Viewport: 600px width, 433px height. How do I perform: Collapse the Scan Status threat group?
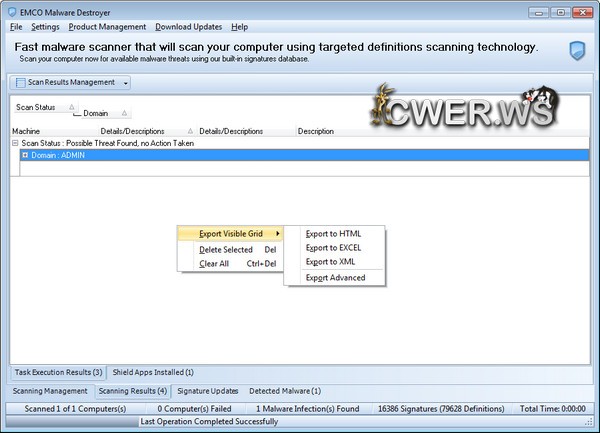tap(15, 143)
